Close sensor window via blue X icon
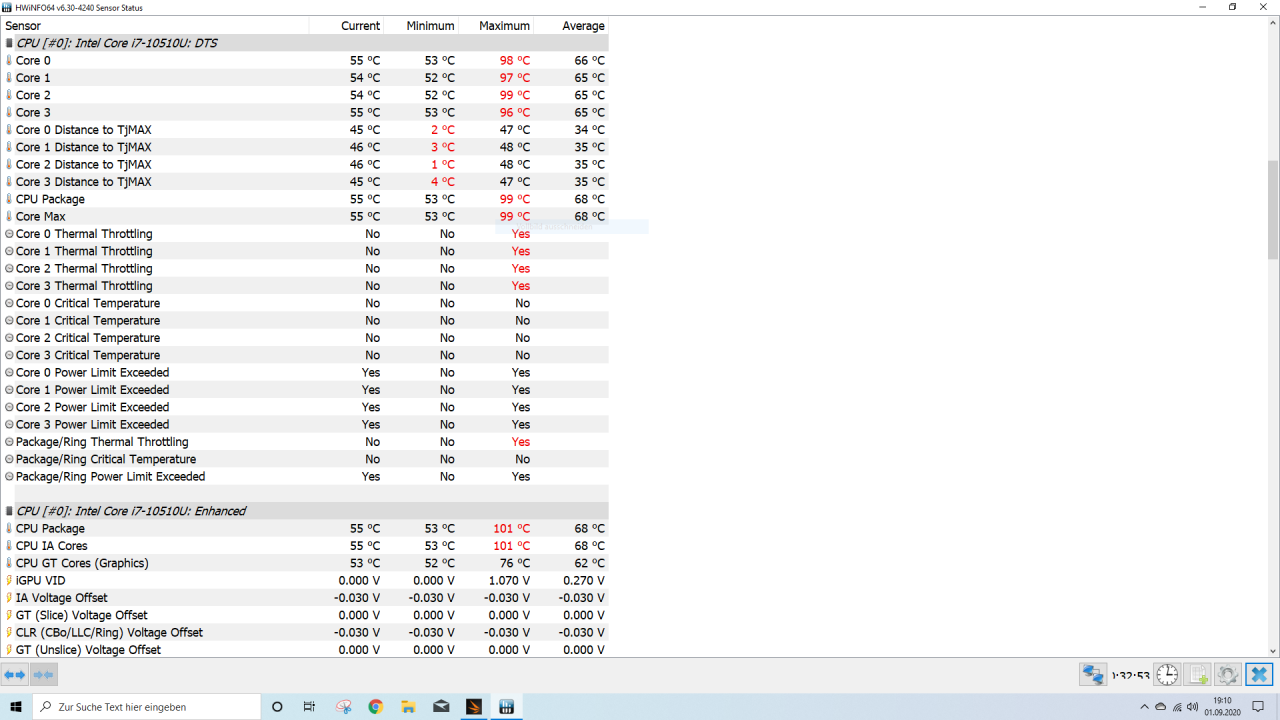The image size is (1280, 720). pos(1259,675)
